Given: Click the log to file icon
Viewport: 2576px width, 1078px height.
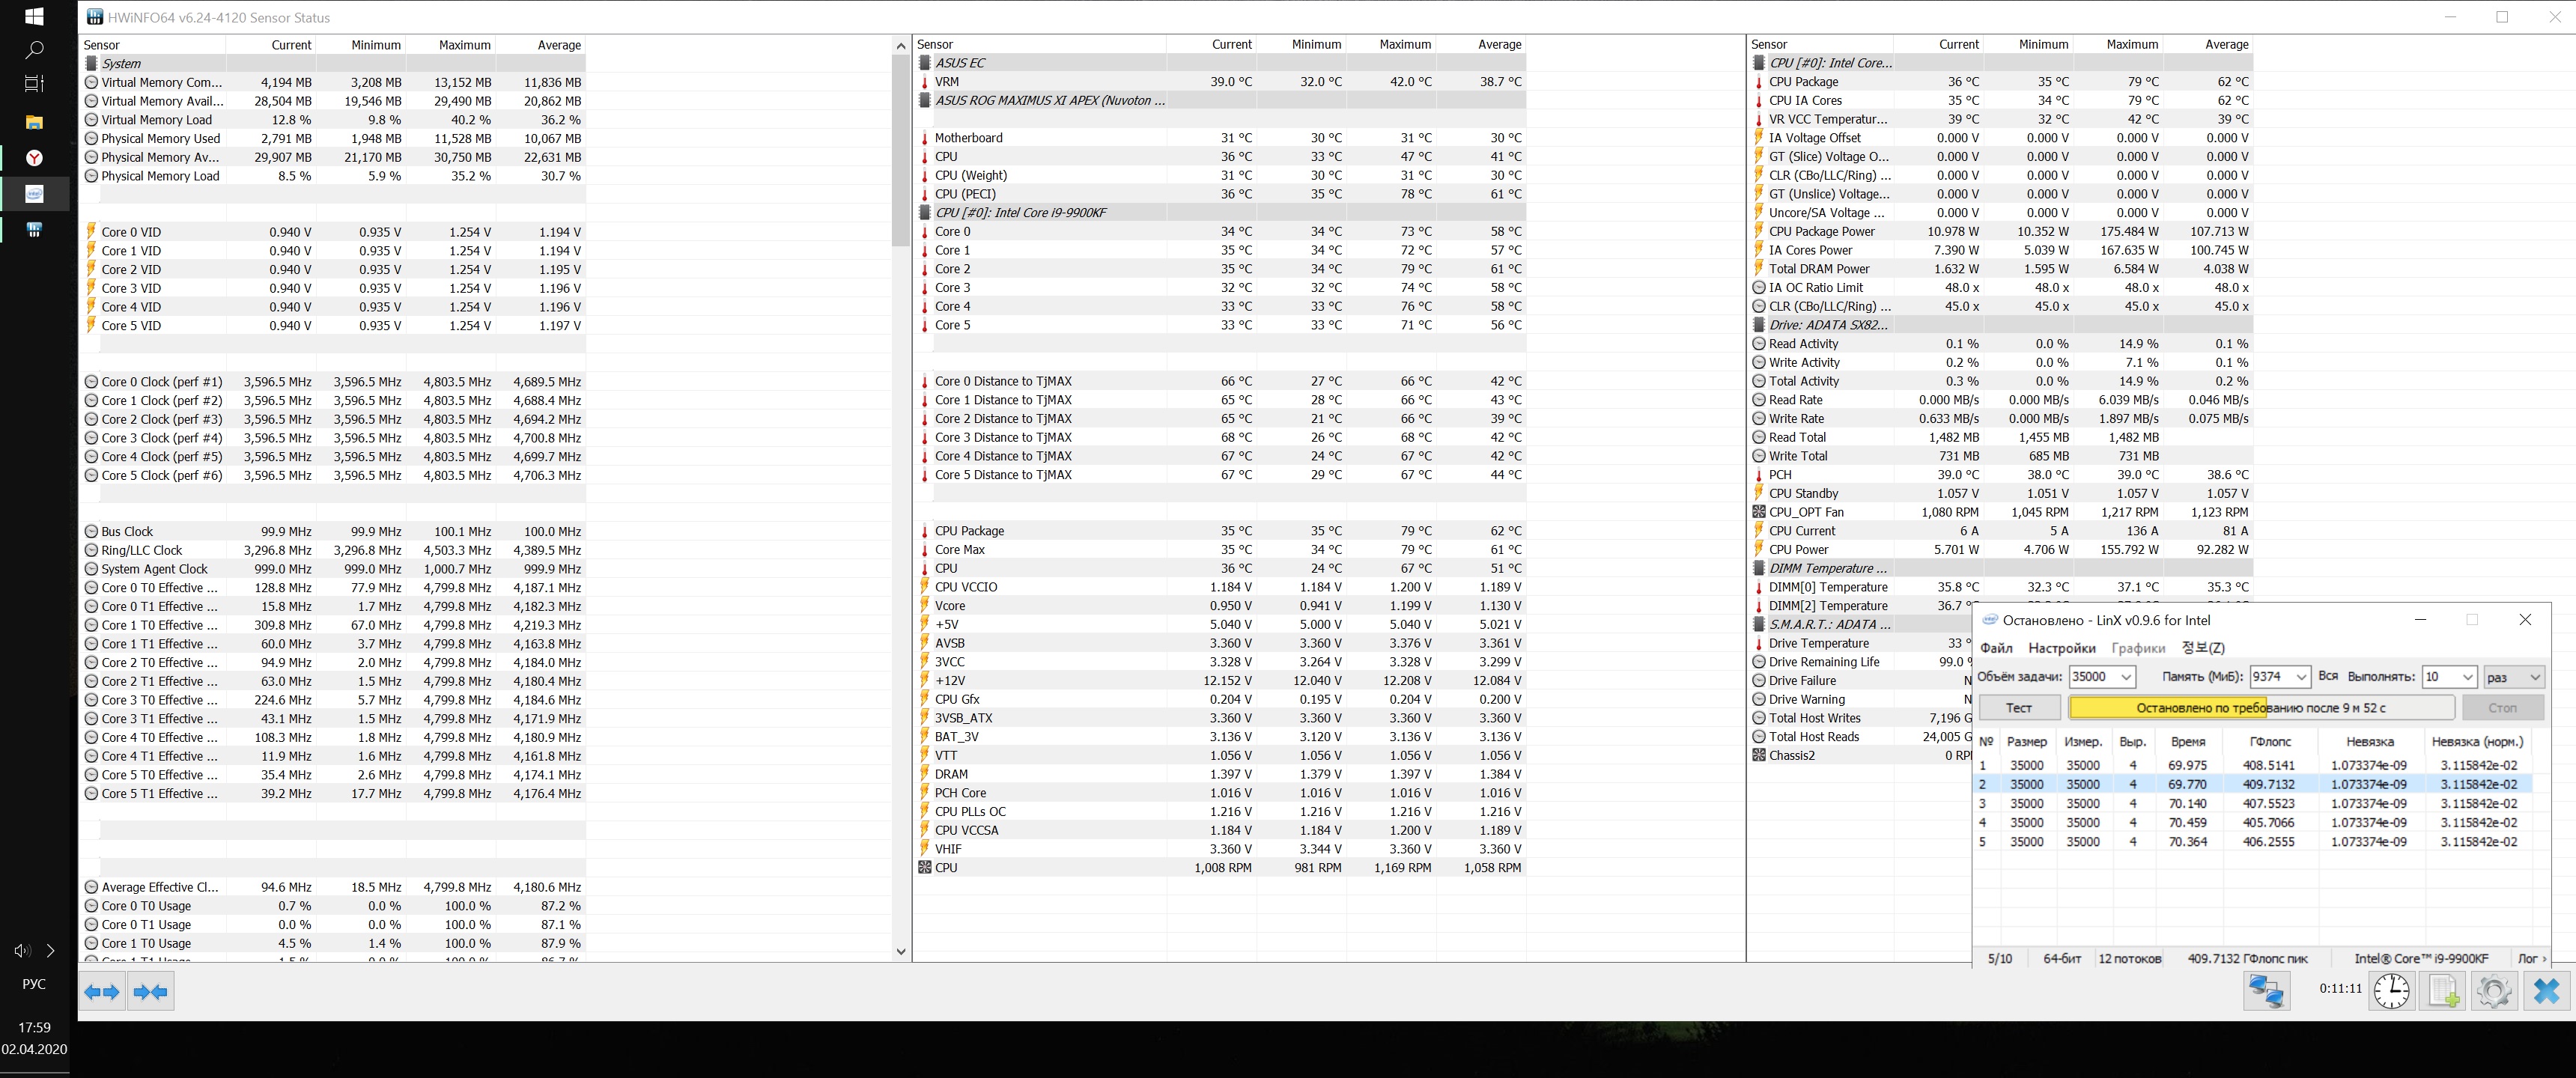Looking at the screenshot, I should tap(2443, 991).
